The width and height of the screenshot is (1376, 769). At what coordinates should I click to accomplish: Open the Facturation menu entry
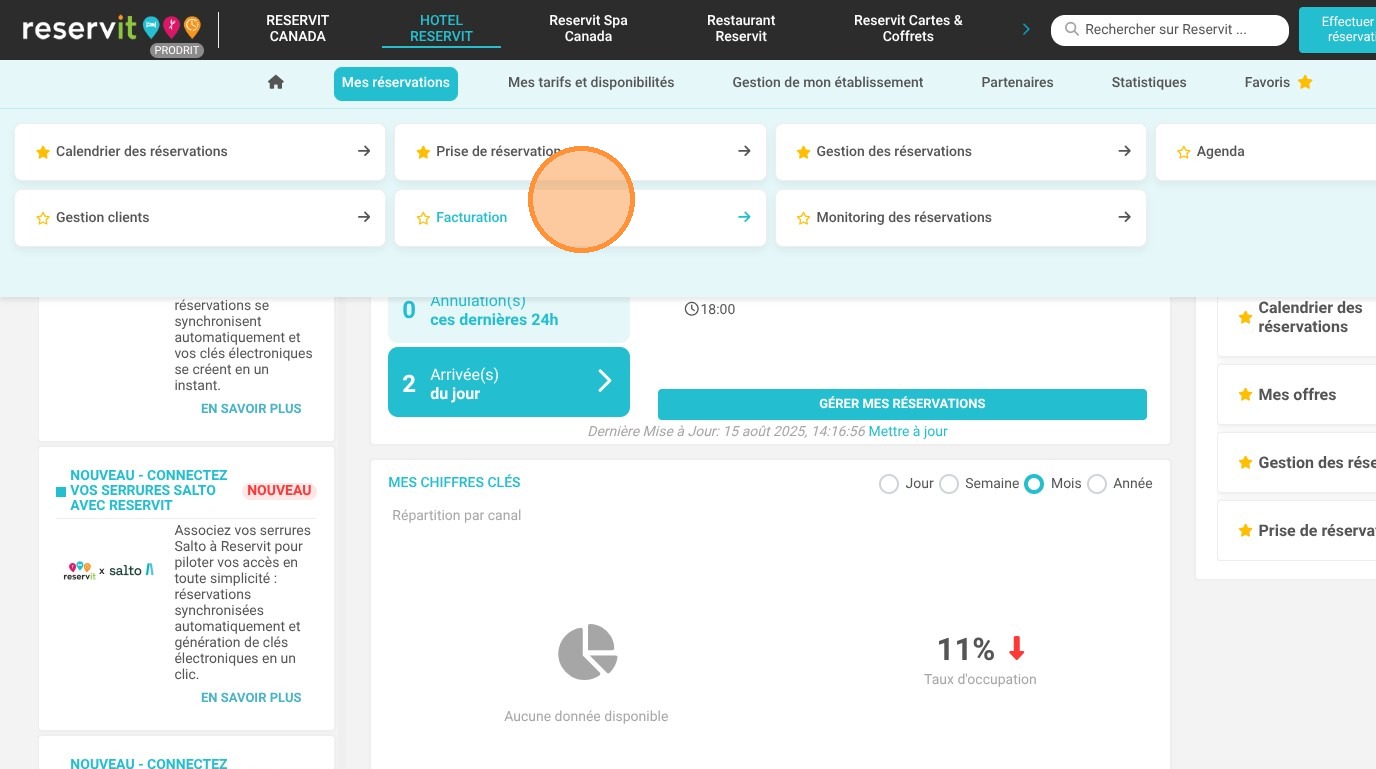pyautogui.click(x=580, y=218)
